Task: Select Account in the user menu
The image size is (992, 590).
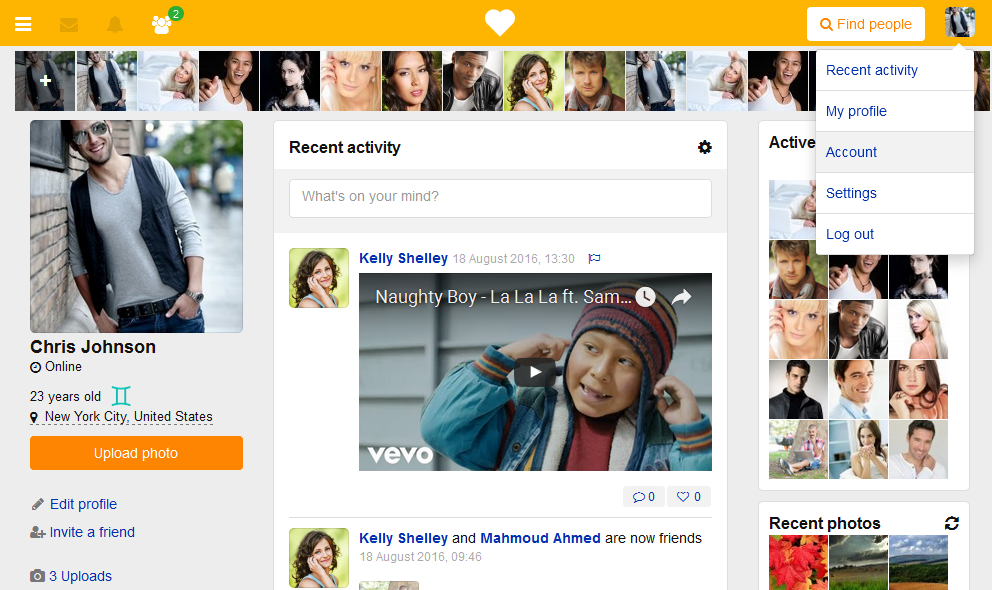Action: point(895,152)
